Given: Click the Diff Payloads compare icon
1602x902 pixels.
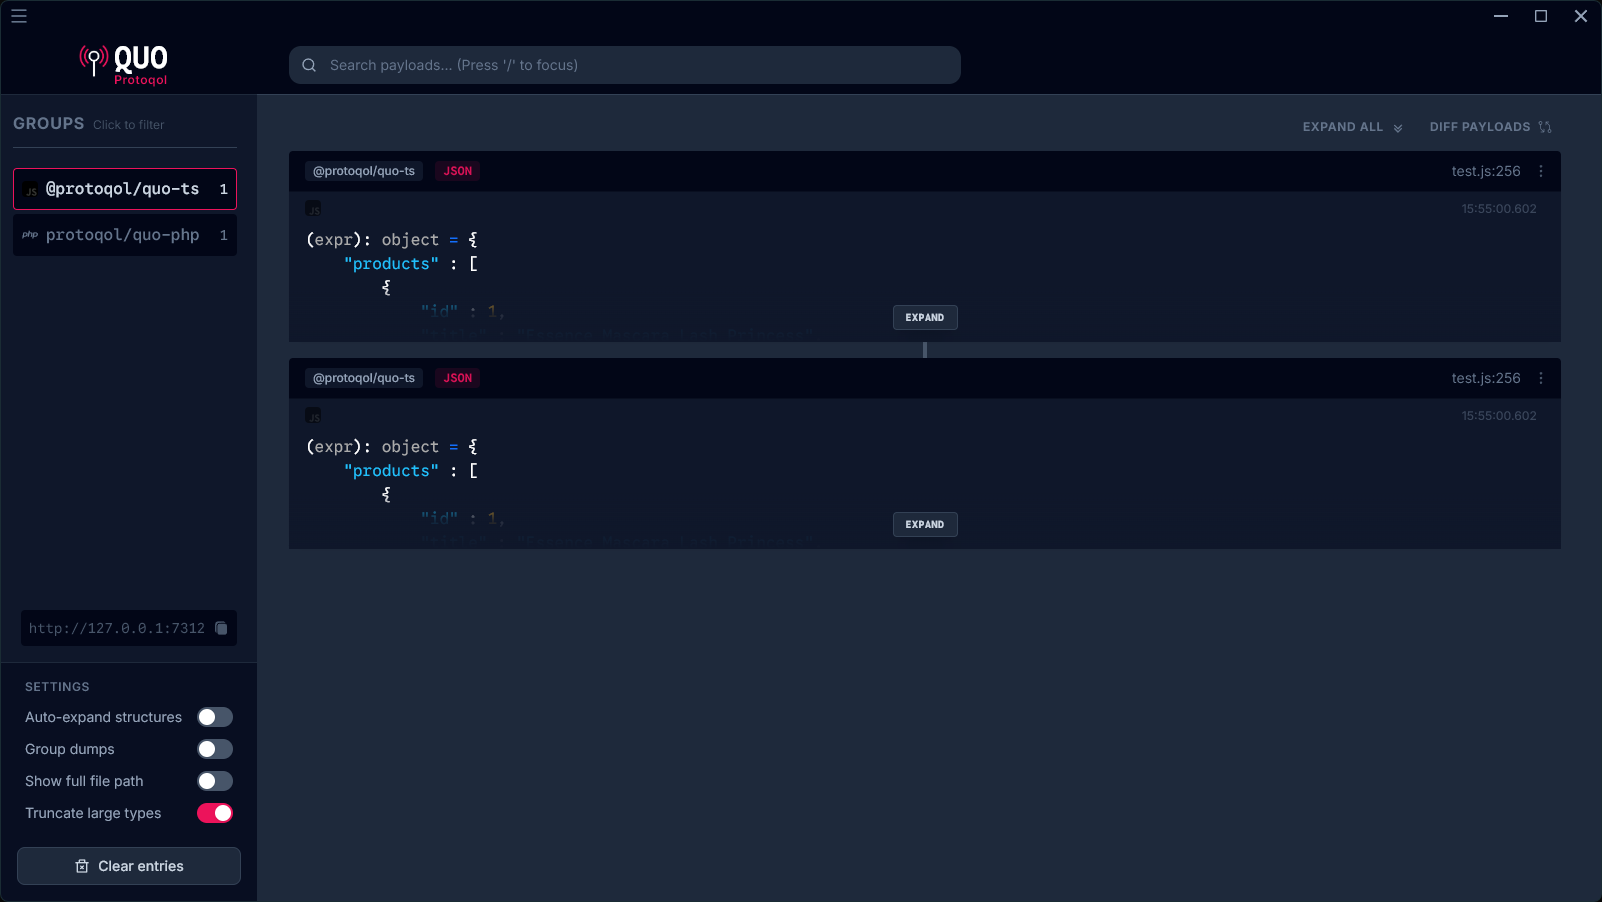Looking at the screenshot, I should pyautogui.click(x=1545, y=127).
